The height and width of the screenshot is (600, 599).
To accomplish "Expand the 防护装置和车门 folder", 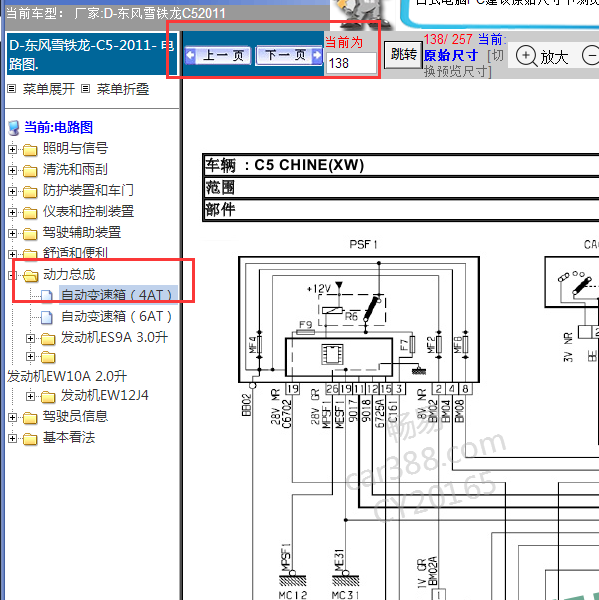I will tap(12, 191).
